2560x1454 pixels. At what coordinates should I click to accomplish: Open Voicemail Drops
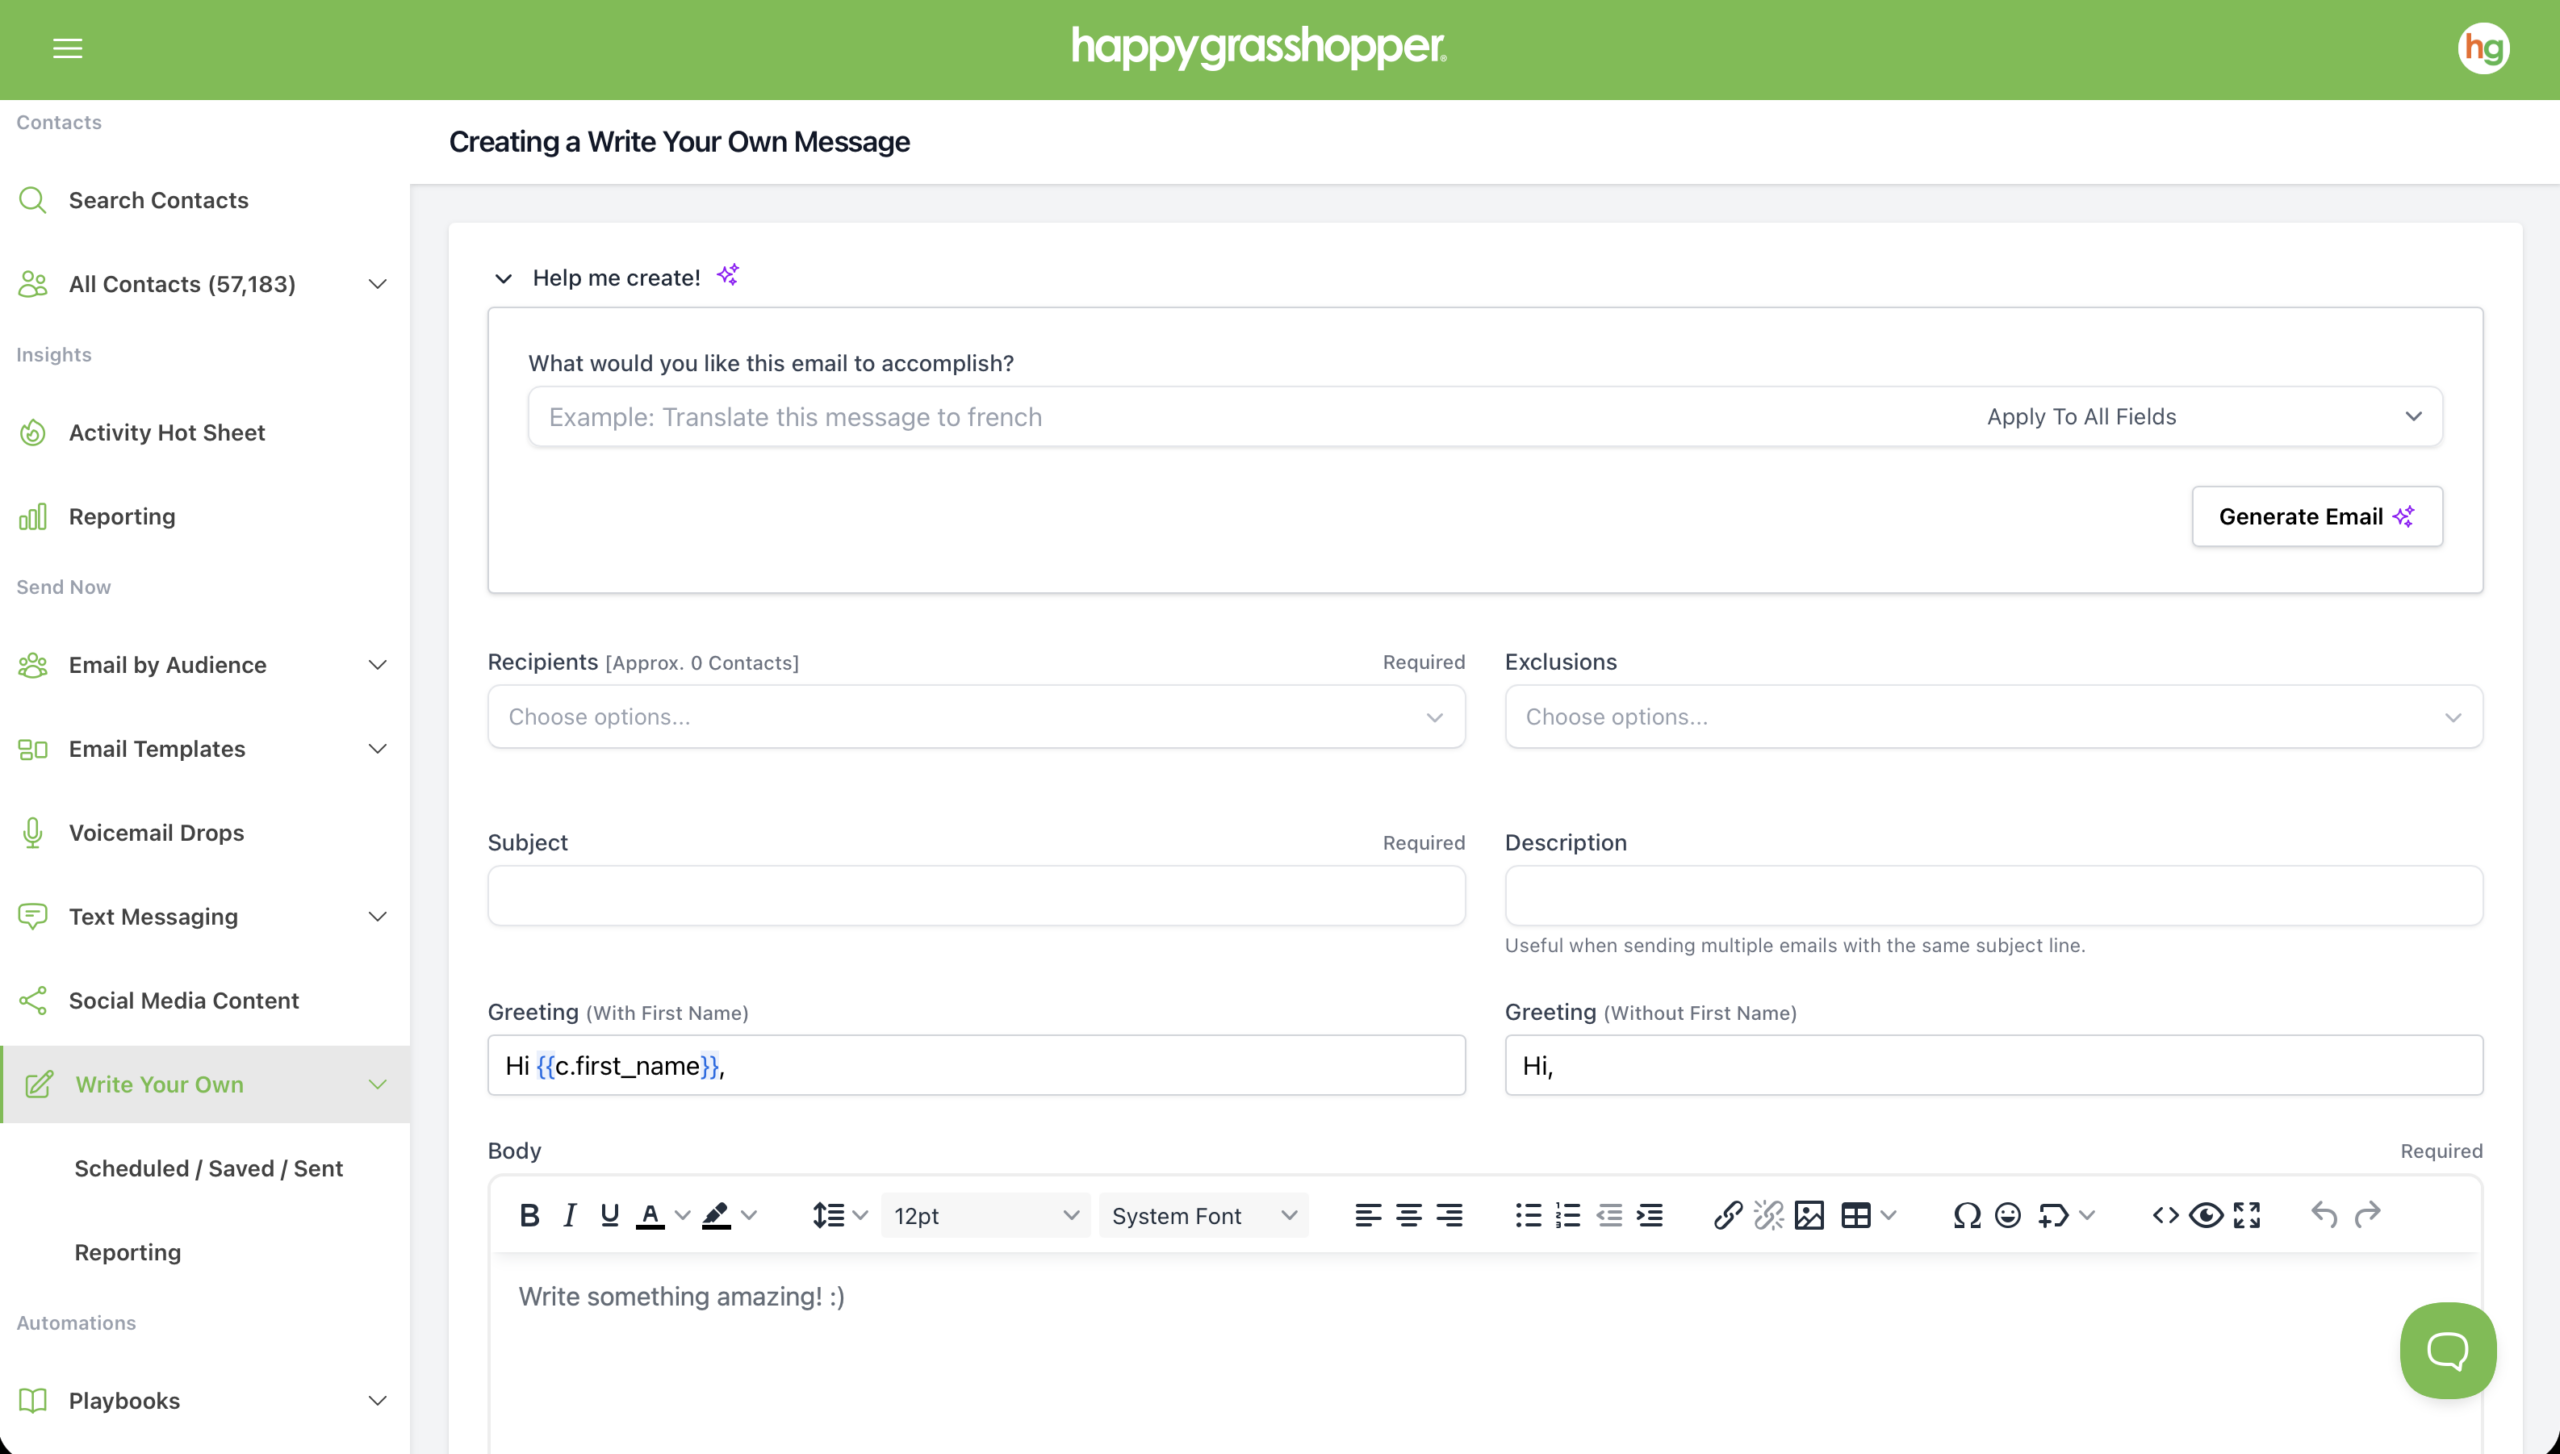click(156, 833)
